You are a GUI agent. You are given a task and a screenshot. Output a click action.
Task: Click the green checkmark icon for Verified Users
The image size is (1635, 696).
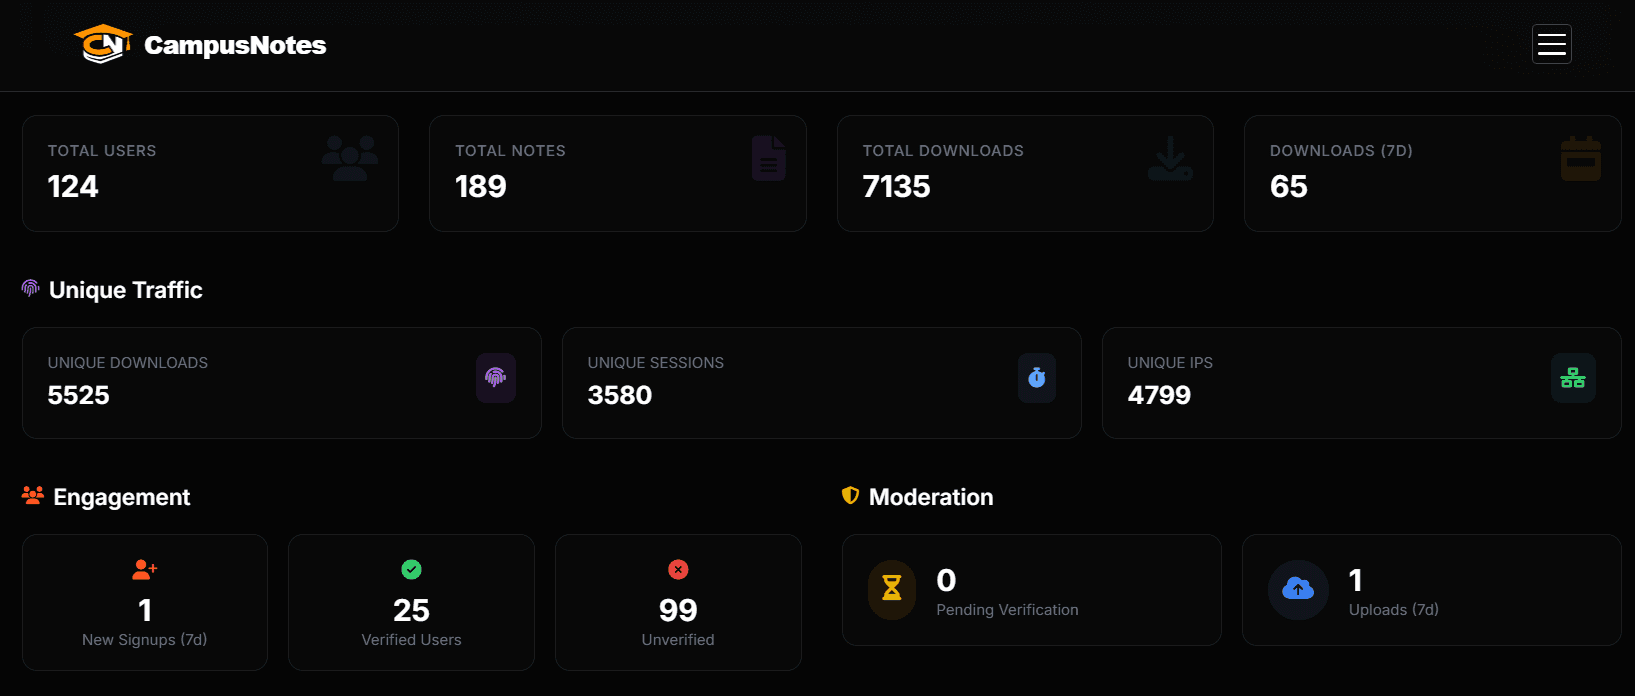coord(411,569)
